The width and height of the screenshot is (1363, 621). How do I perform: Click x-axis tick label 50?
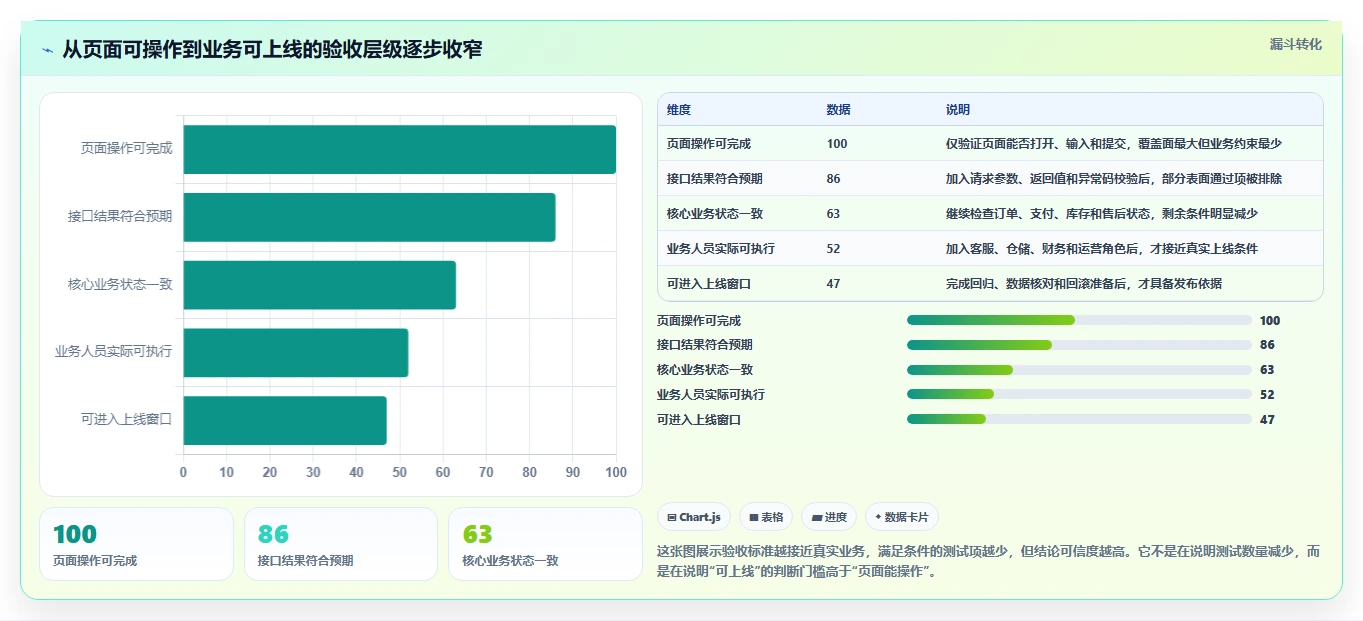coord(400,472)
